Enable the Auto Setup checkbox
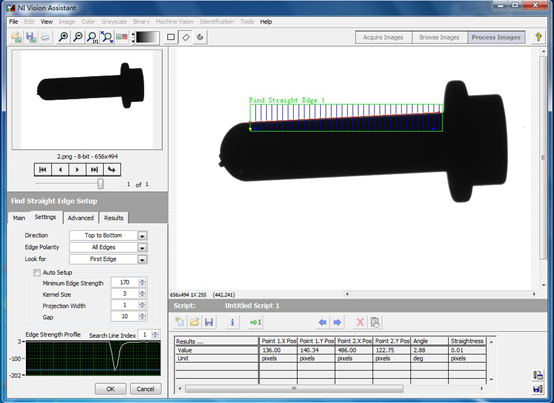The width and height of the screenshot is (554, 403). 37,273
